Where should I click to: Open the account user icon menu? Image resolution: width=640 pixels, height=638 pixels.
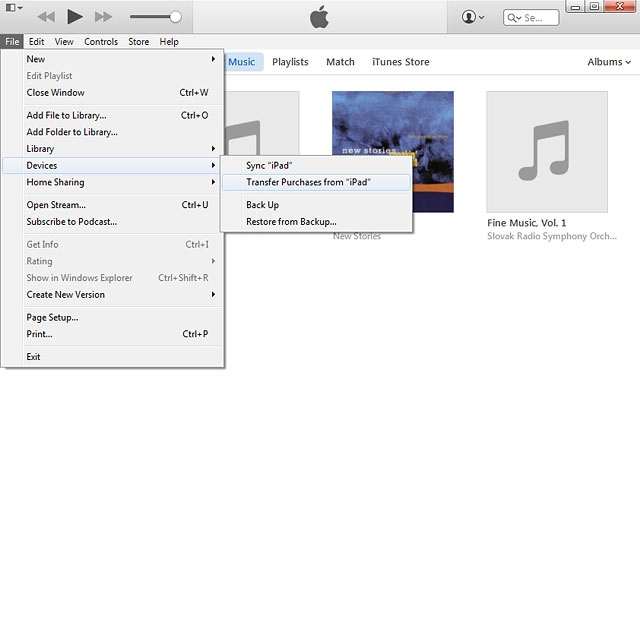tap(473, 17)
